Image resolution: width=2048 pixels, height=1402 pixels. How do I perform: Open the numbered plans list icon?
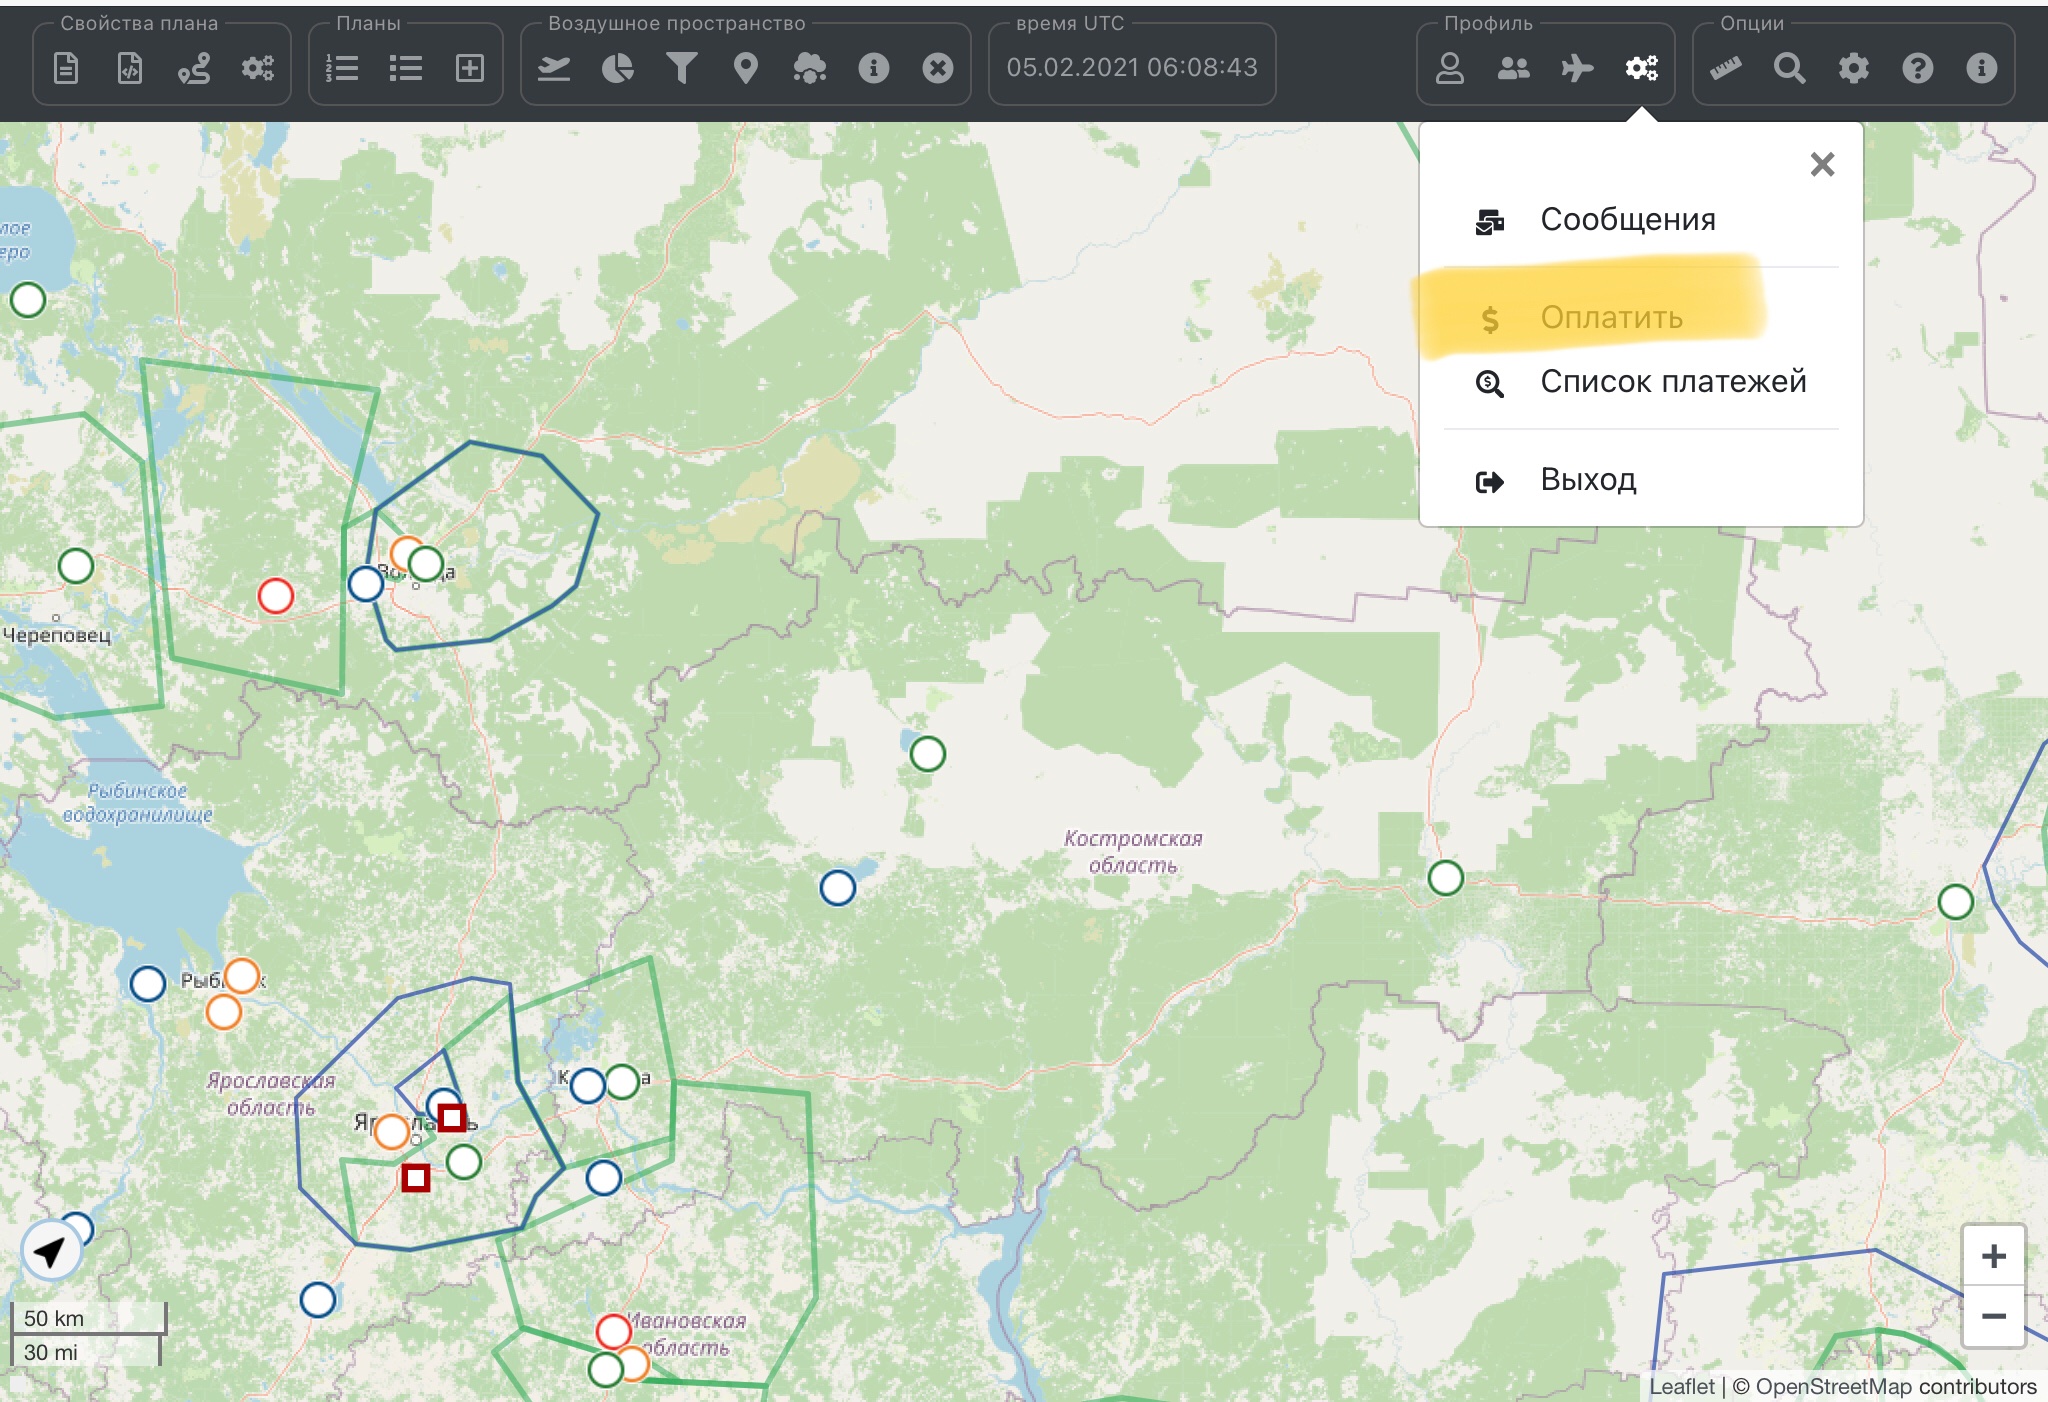coord(342,68)
